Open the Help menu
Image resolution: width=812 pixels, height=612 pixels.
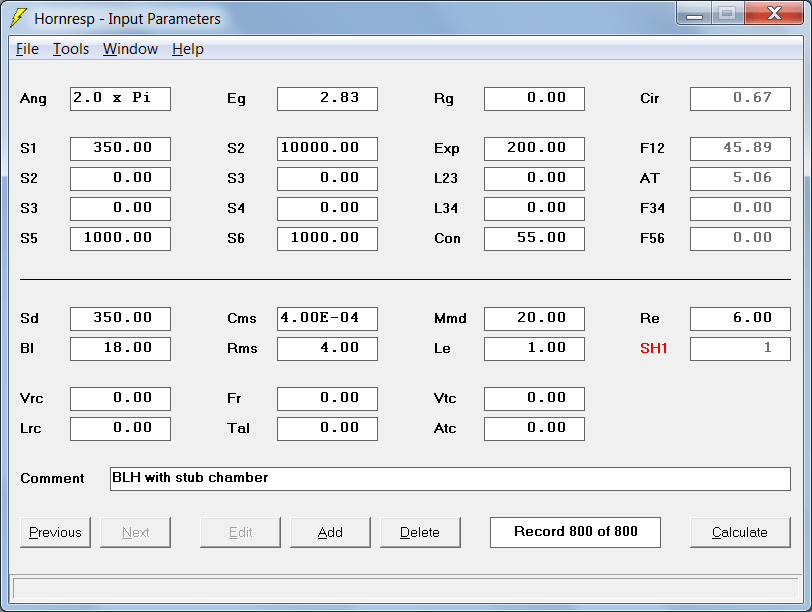187,49
